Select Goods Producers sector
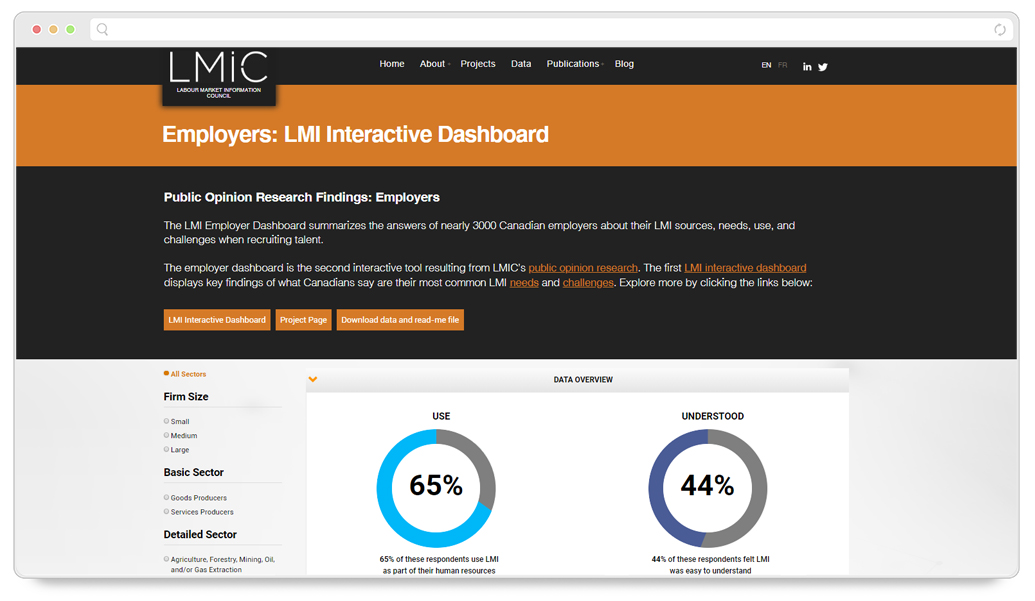Viewport: 1035px width, 601px height. tap(195, 497)
